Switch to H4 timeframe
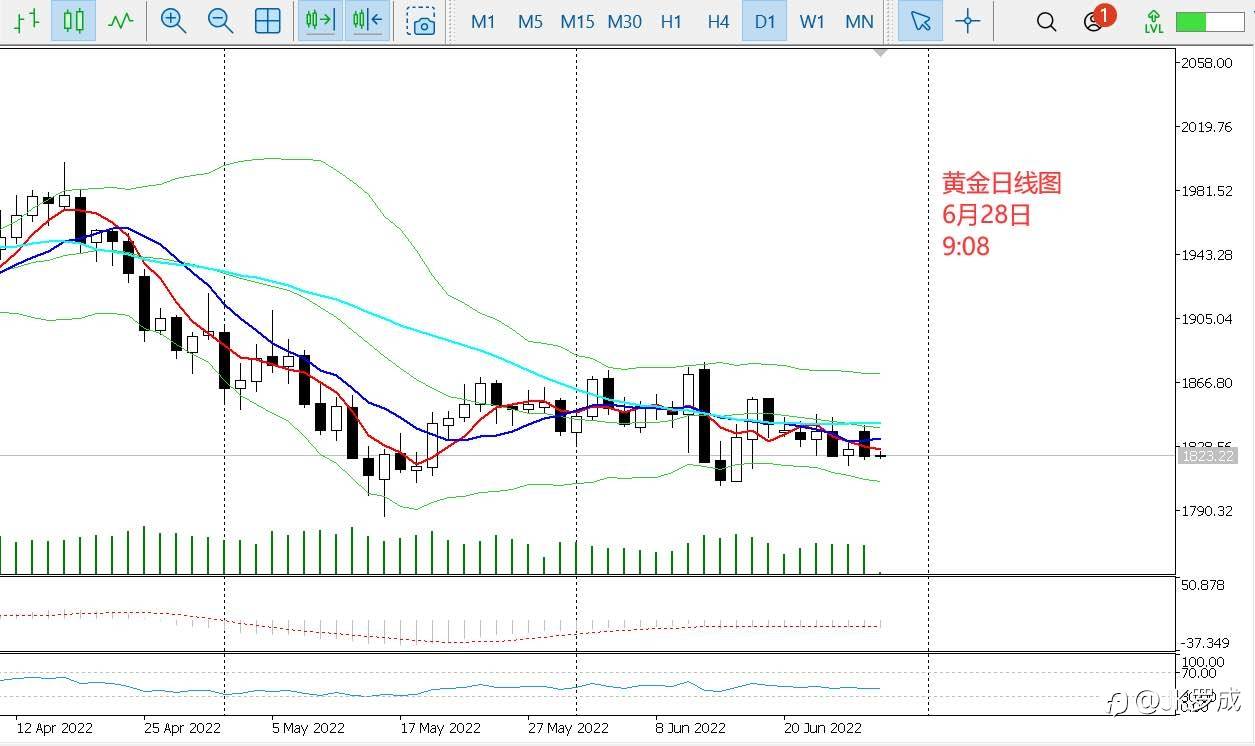1255x746 pixels. [x=718, y=21]
